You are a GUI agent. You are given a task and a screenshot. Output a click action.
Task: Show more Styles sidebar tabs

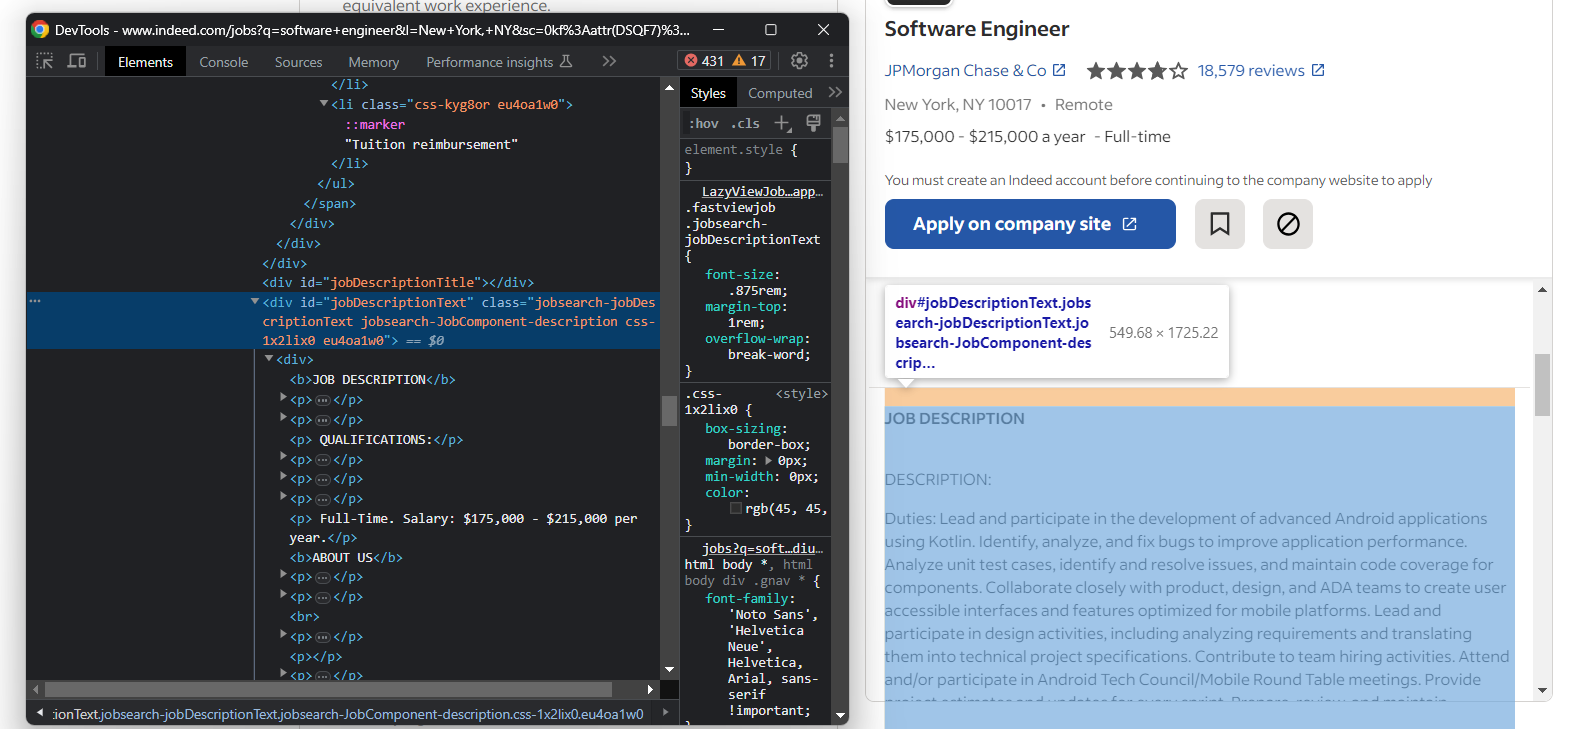(x=835, y=92)
